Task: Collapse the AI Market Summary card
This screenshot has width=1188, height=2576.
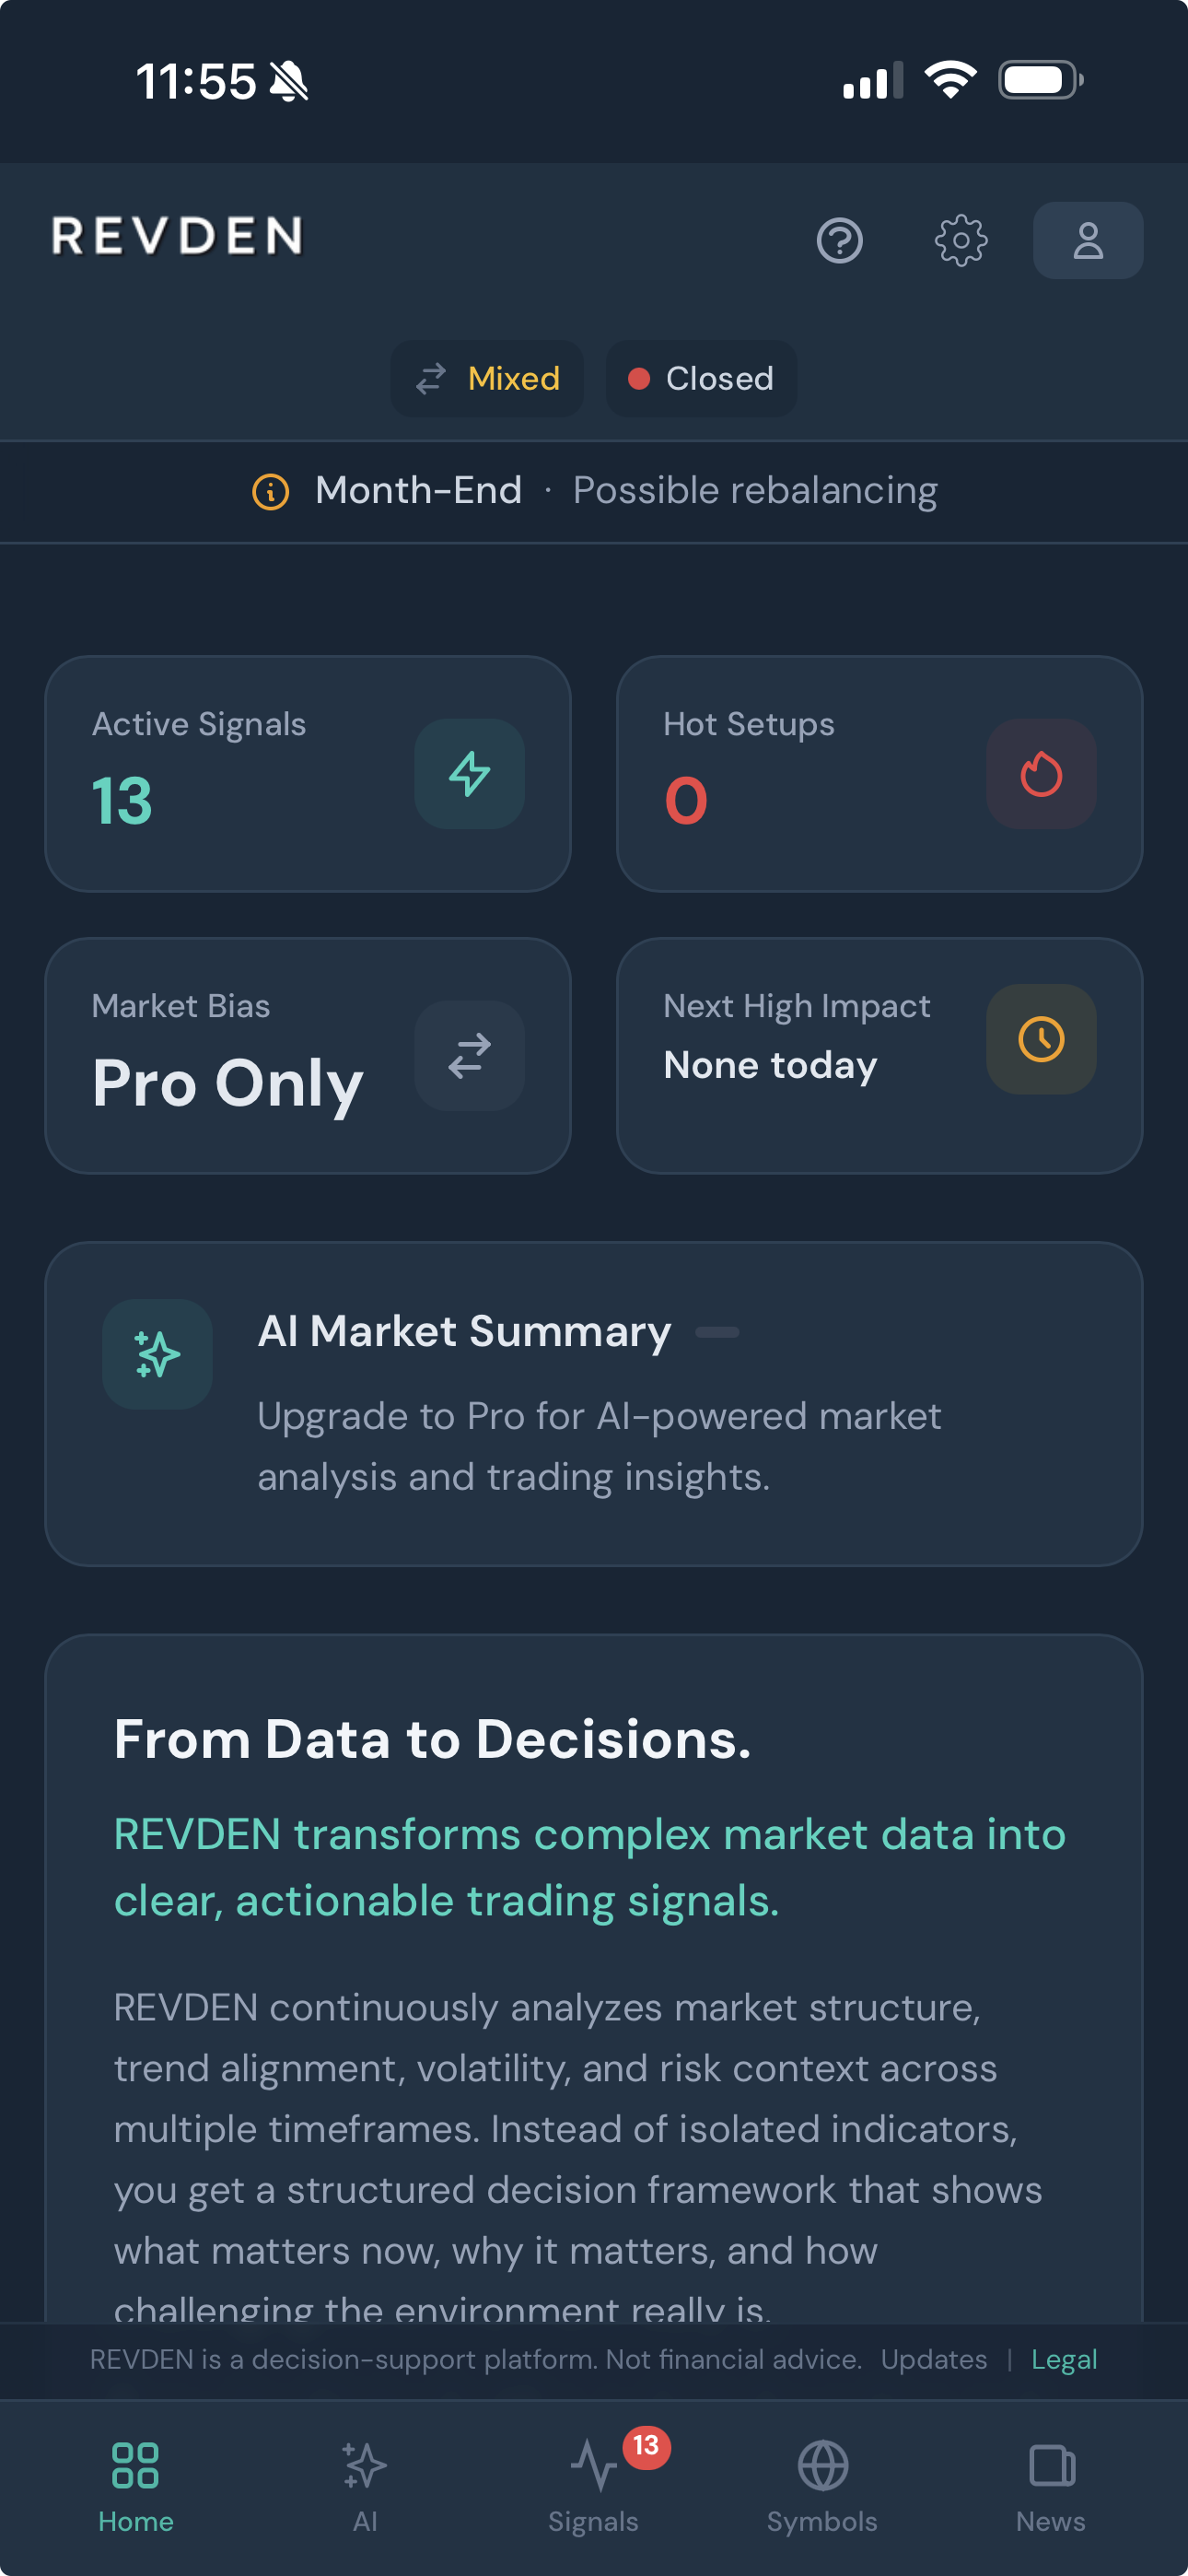Action: pos(718,1331)
